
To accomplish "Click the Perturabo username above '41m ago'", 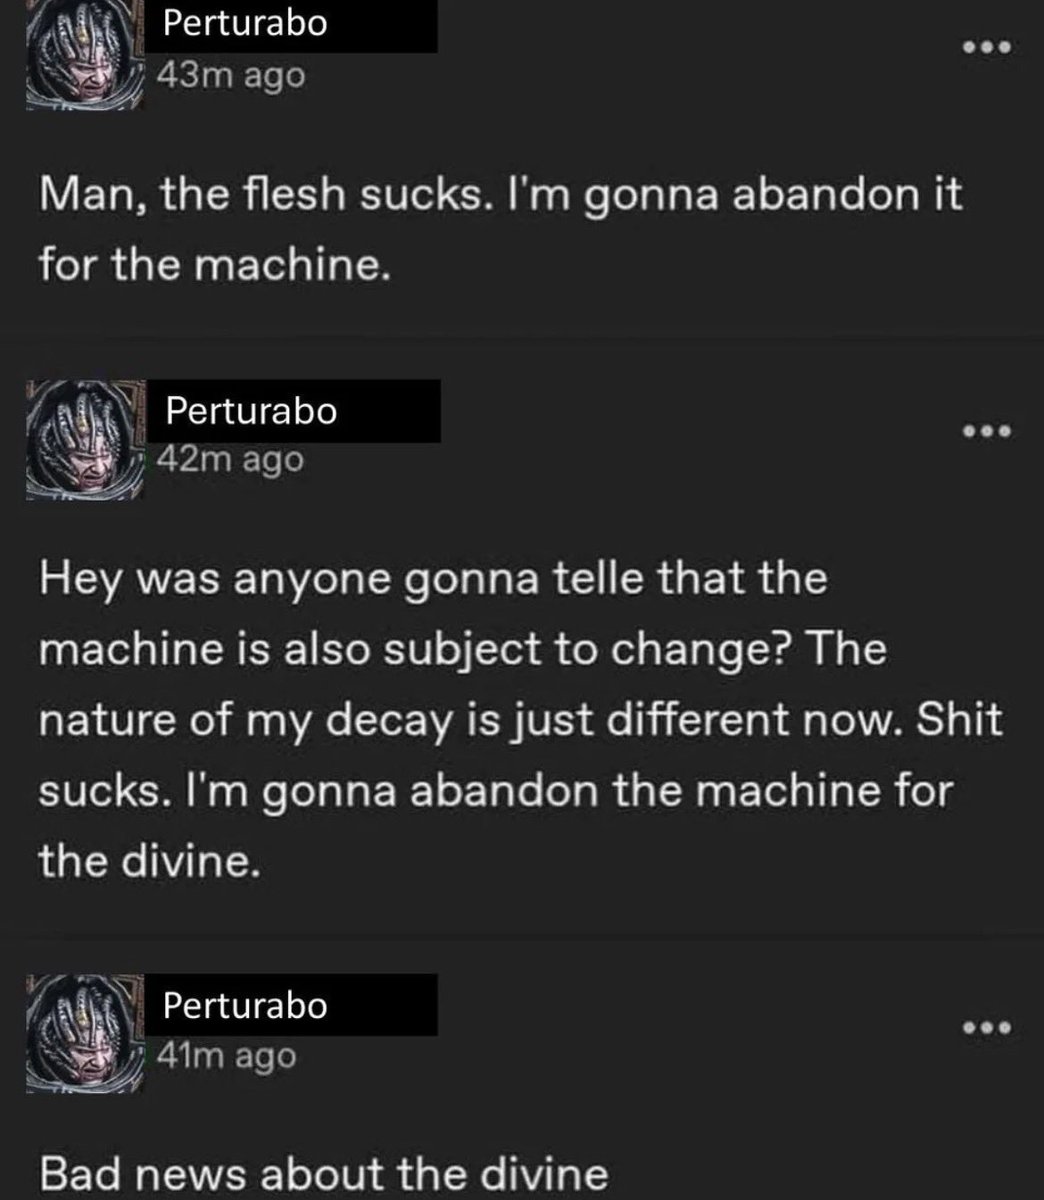I will 245,1005.
